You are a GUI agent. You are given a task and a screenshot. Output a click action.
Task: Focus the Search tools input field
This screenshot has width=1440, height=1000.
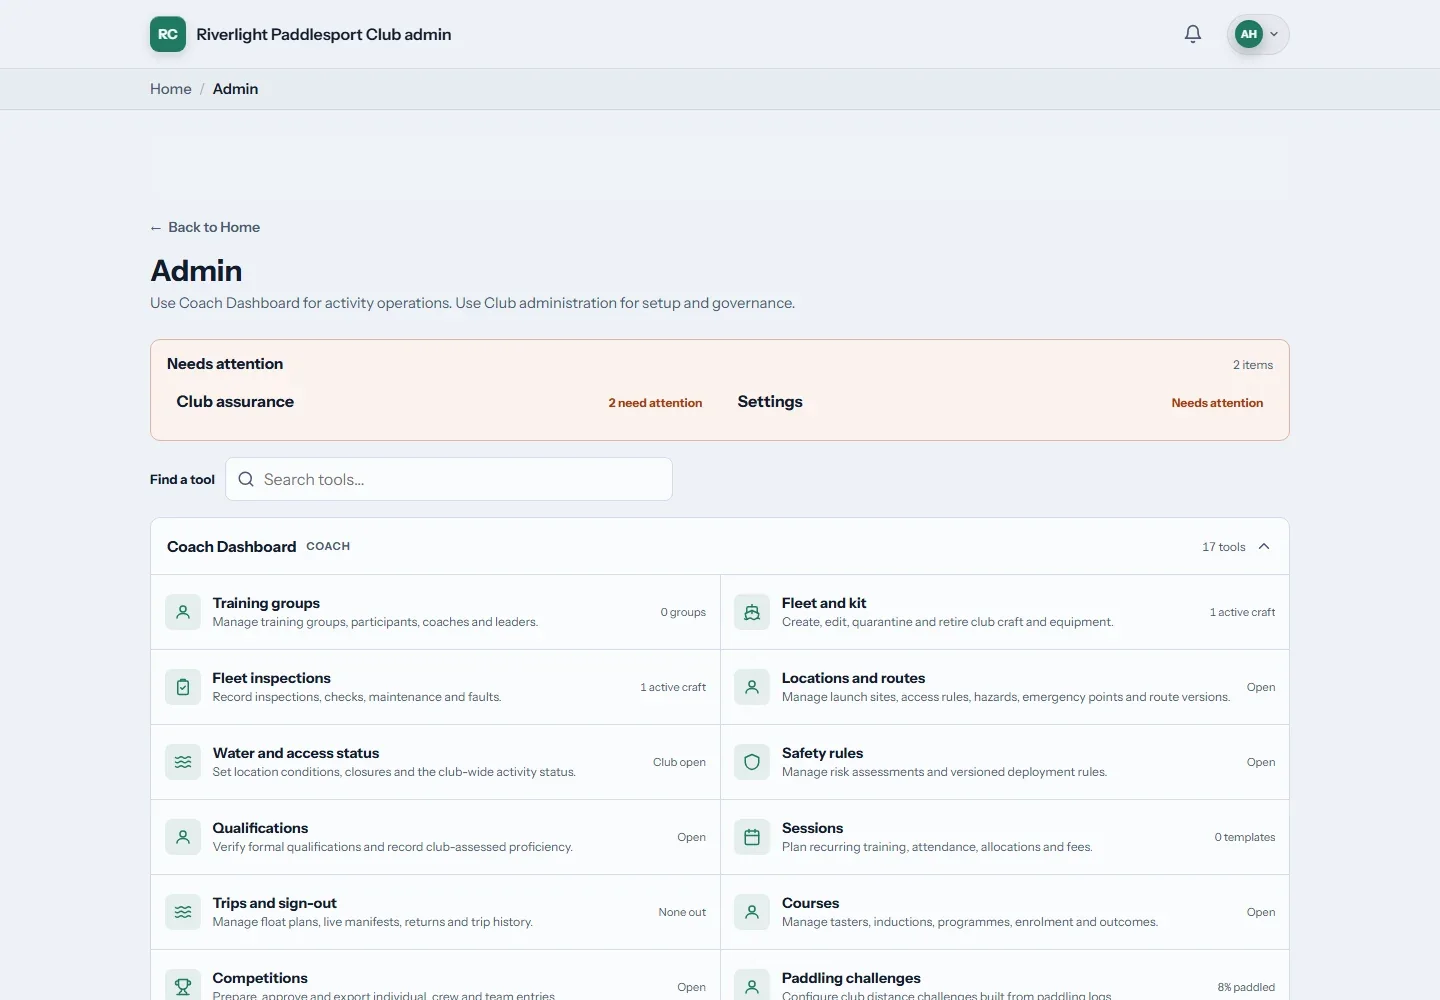(449, 479)
